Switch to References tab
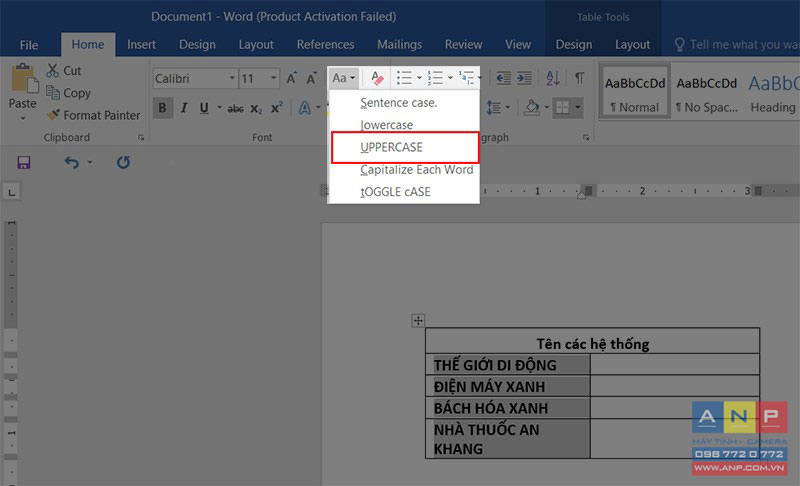 (326, 45)
